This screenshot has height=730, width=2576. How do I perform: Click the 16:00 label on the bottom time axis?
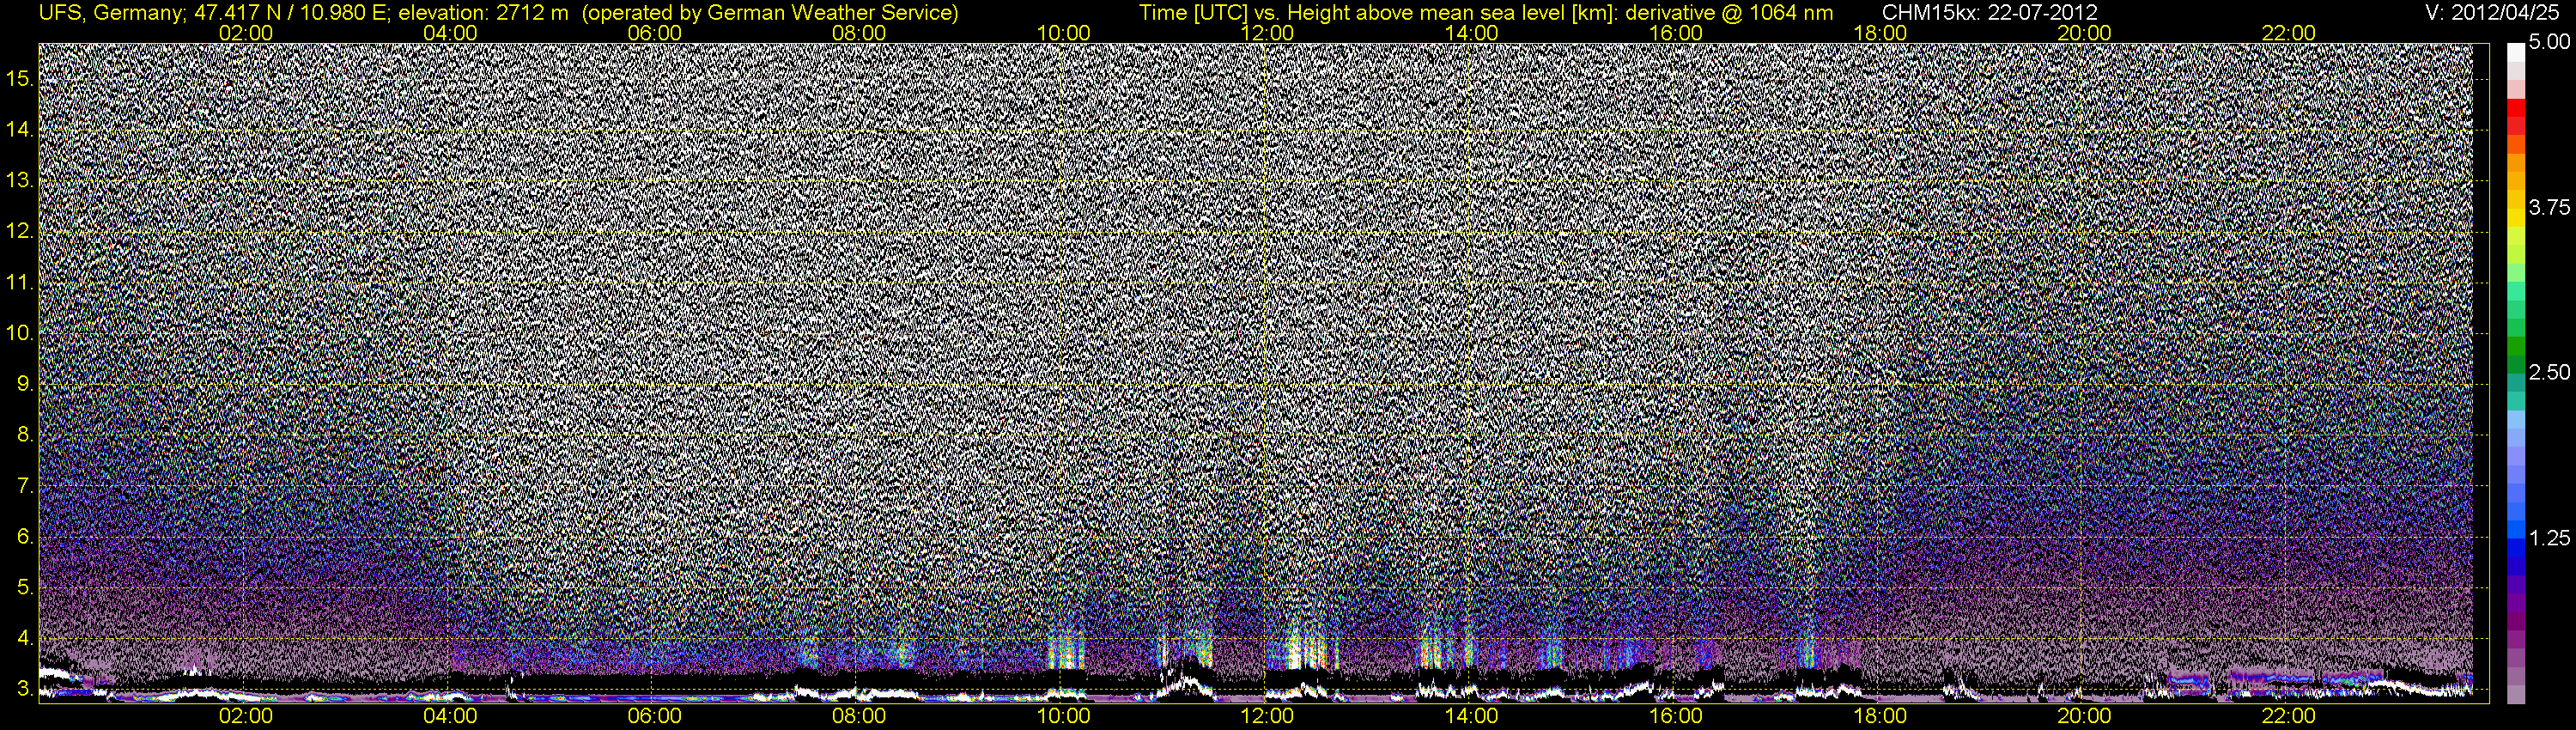point(1676,716)
